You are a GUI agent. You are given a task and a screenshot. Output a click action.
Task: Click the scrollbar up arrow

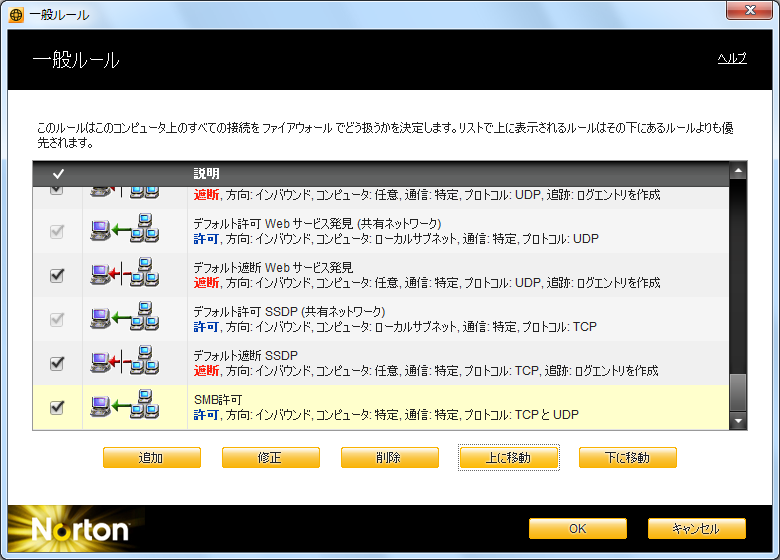point(738,173)
